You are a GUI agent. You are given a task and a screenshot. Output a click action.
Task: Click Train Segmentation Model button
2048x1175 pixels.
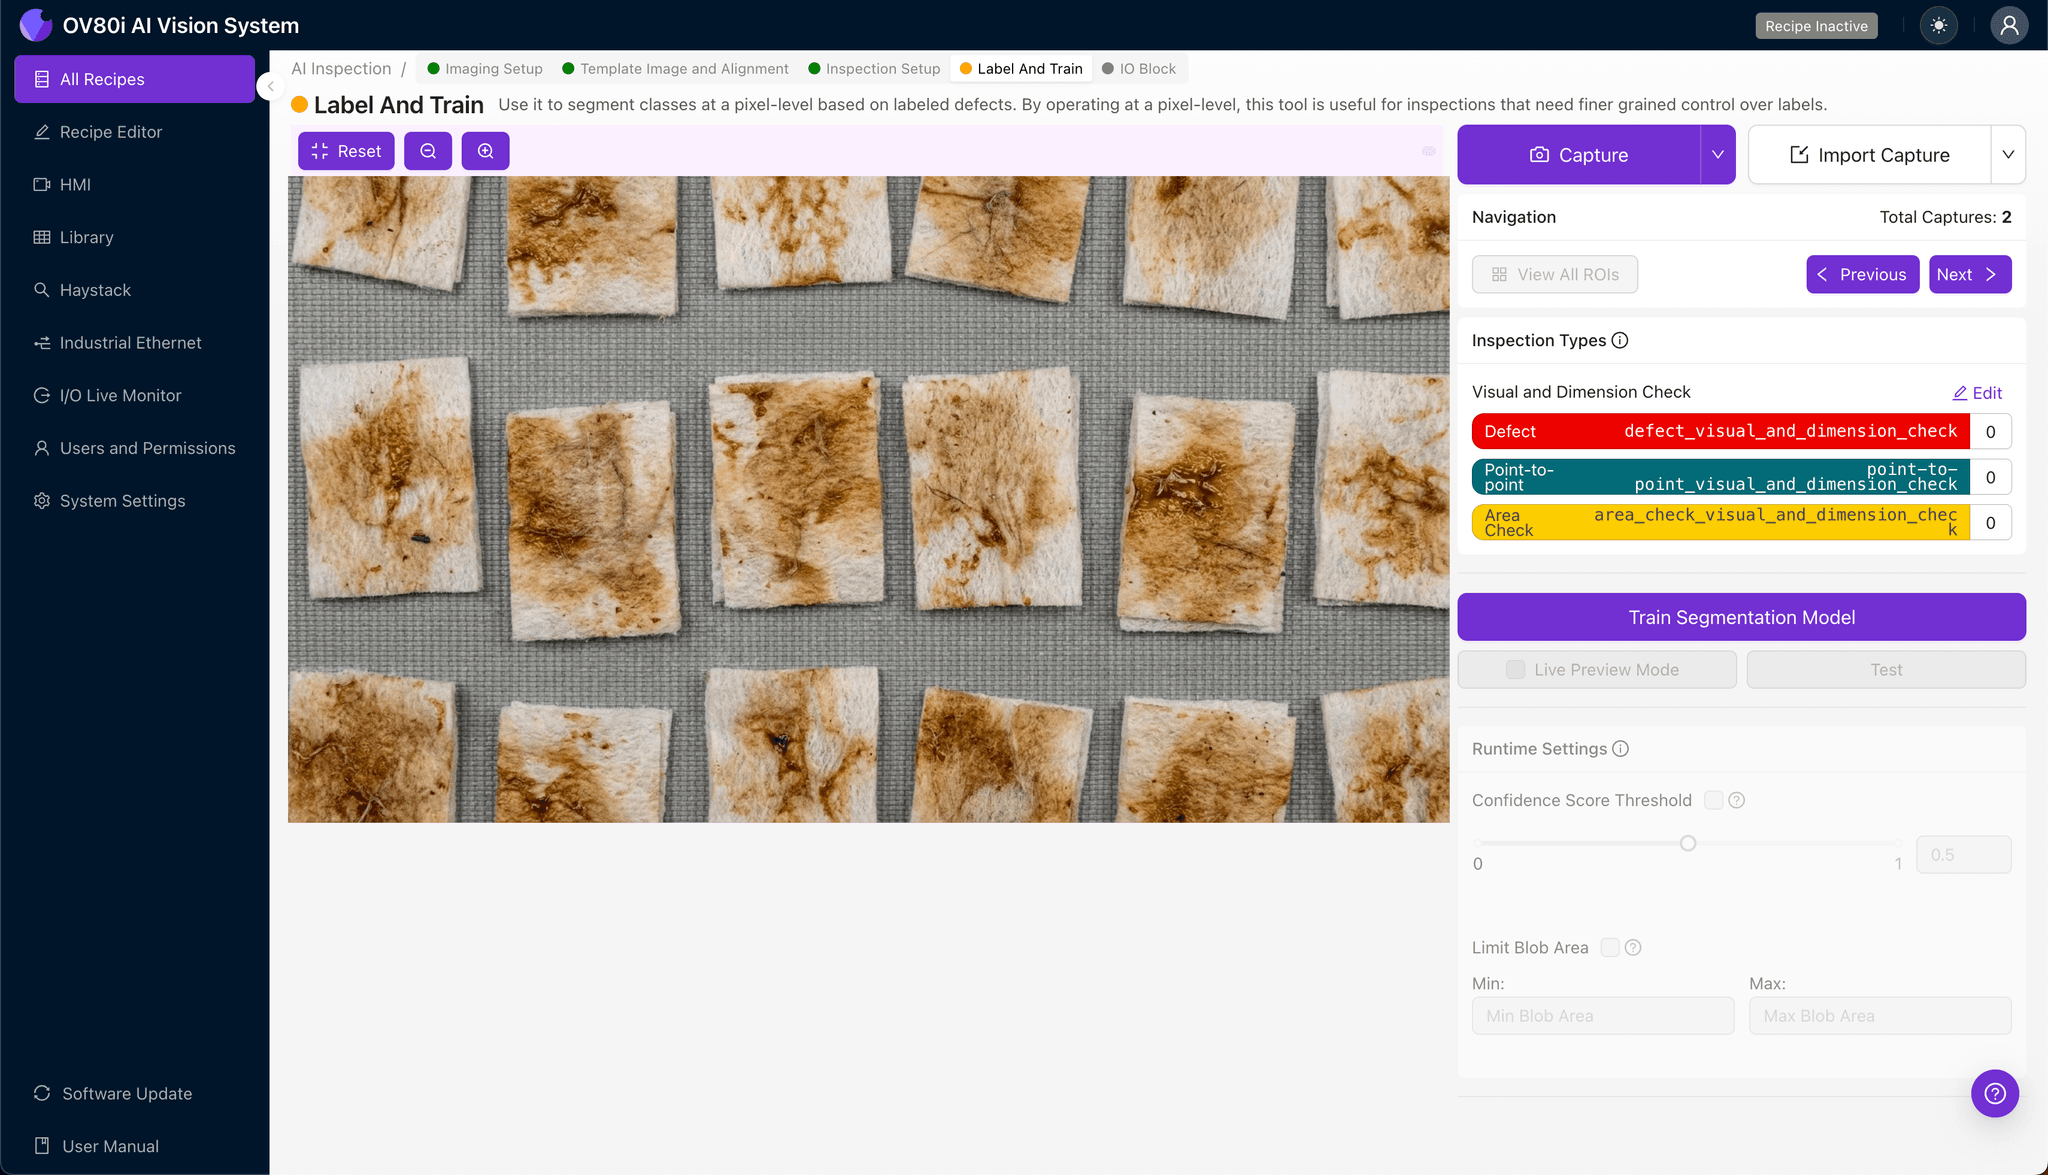1741,617
